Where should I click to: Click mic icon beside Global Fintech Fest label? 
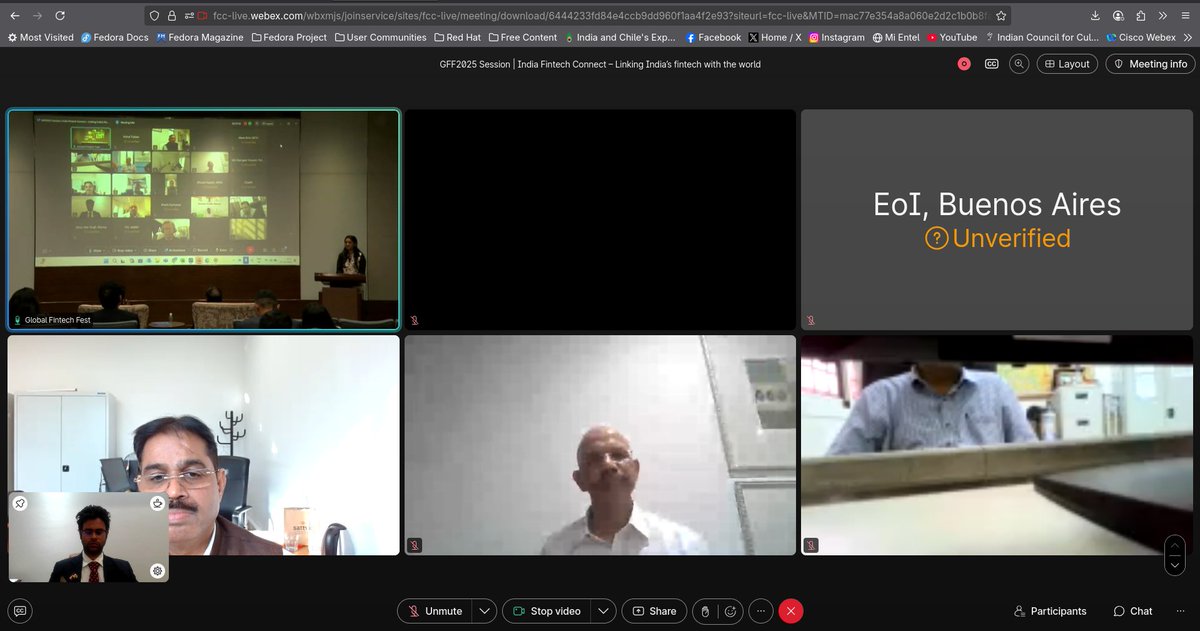pyautogui.click(x=17, y=320)
